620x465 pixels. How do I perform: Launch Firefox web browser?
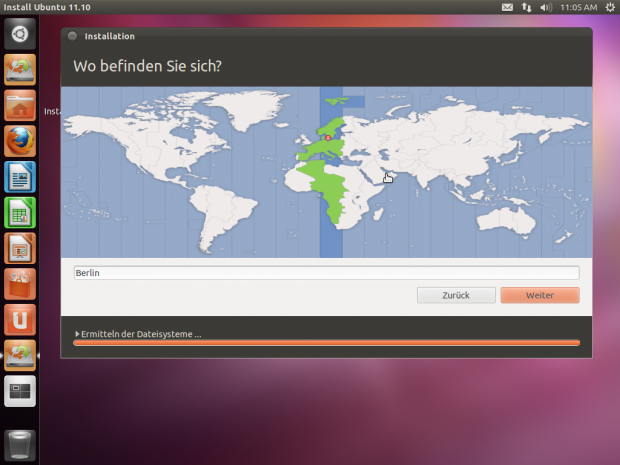point(20,141)
